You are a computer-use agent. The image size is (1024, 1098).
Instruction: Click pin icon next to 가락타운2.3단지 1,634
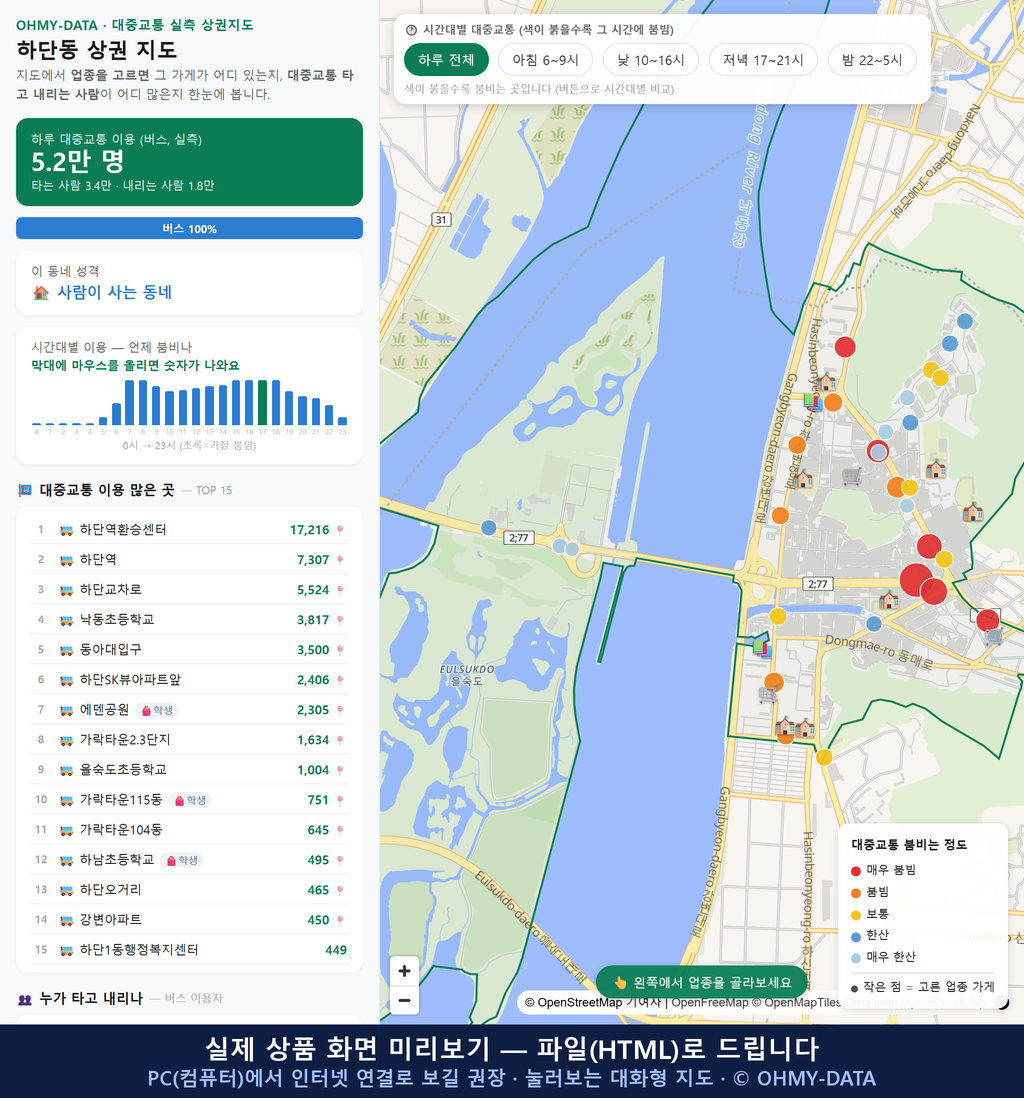[340, 740]
